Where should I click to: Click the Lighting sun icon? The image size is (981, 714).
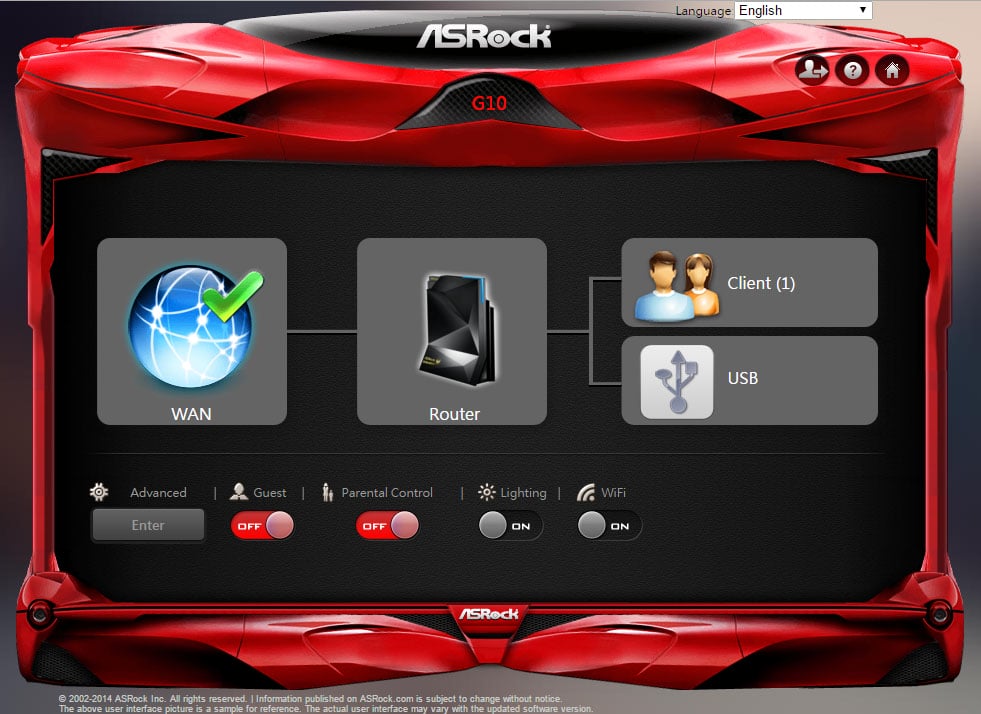pyautogui.click(x=486, y=492)
